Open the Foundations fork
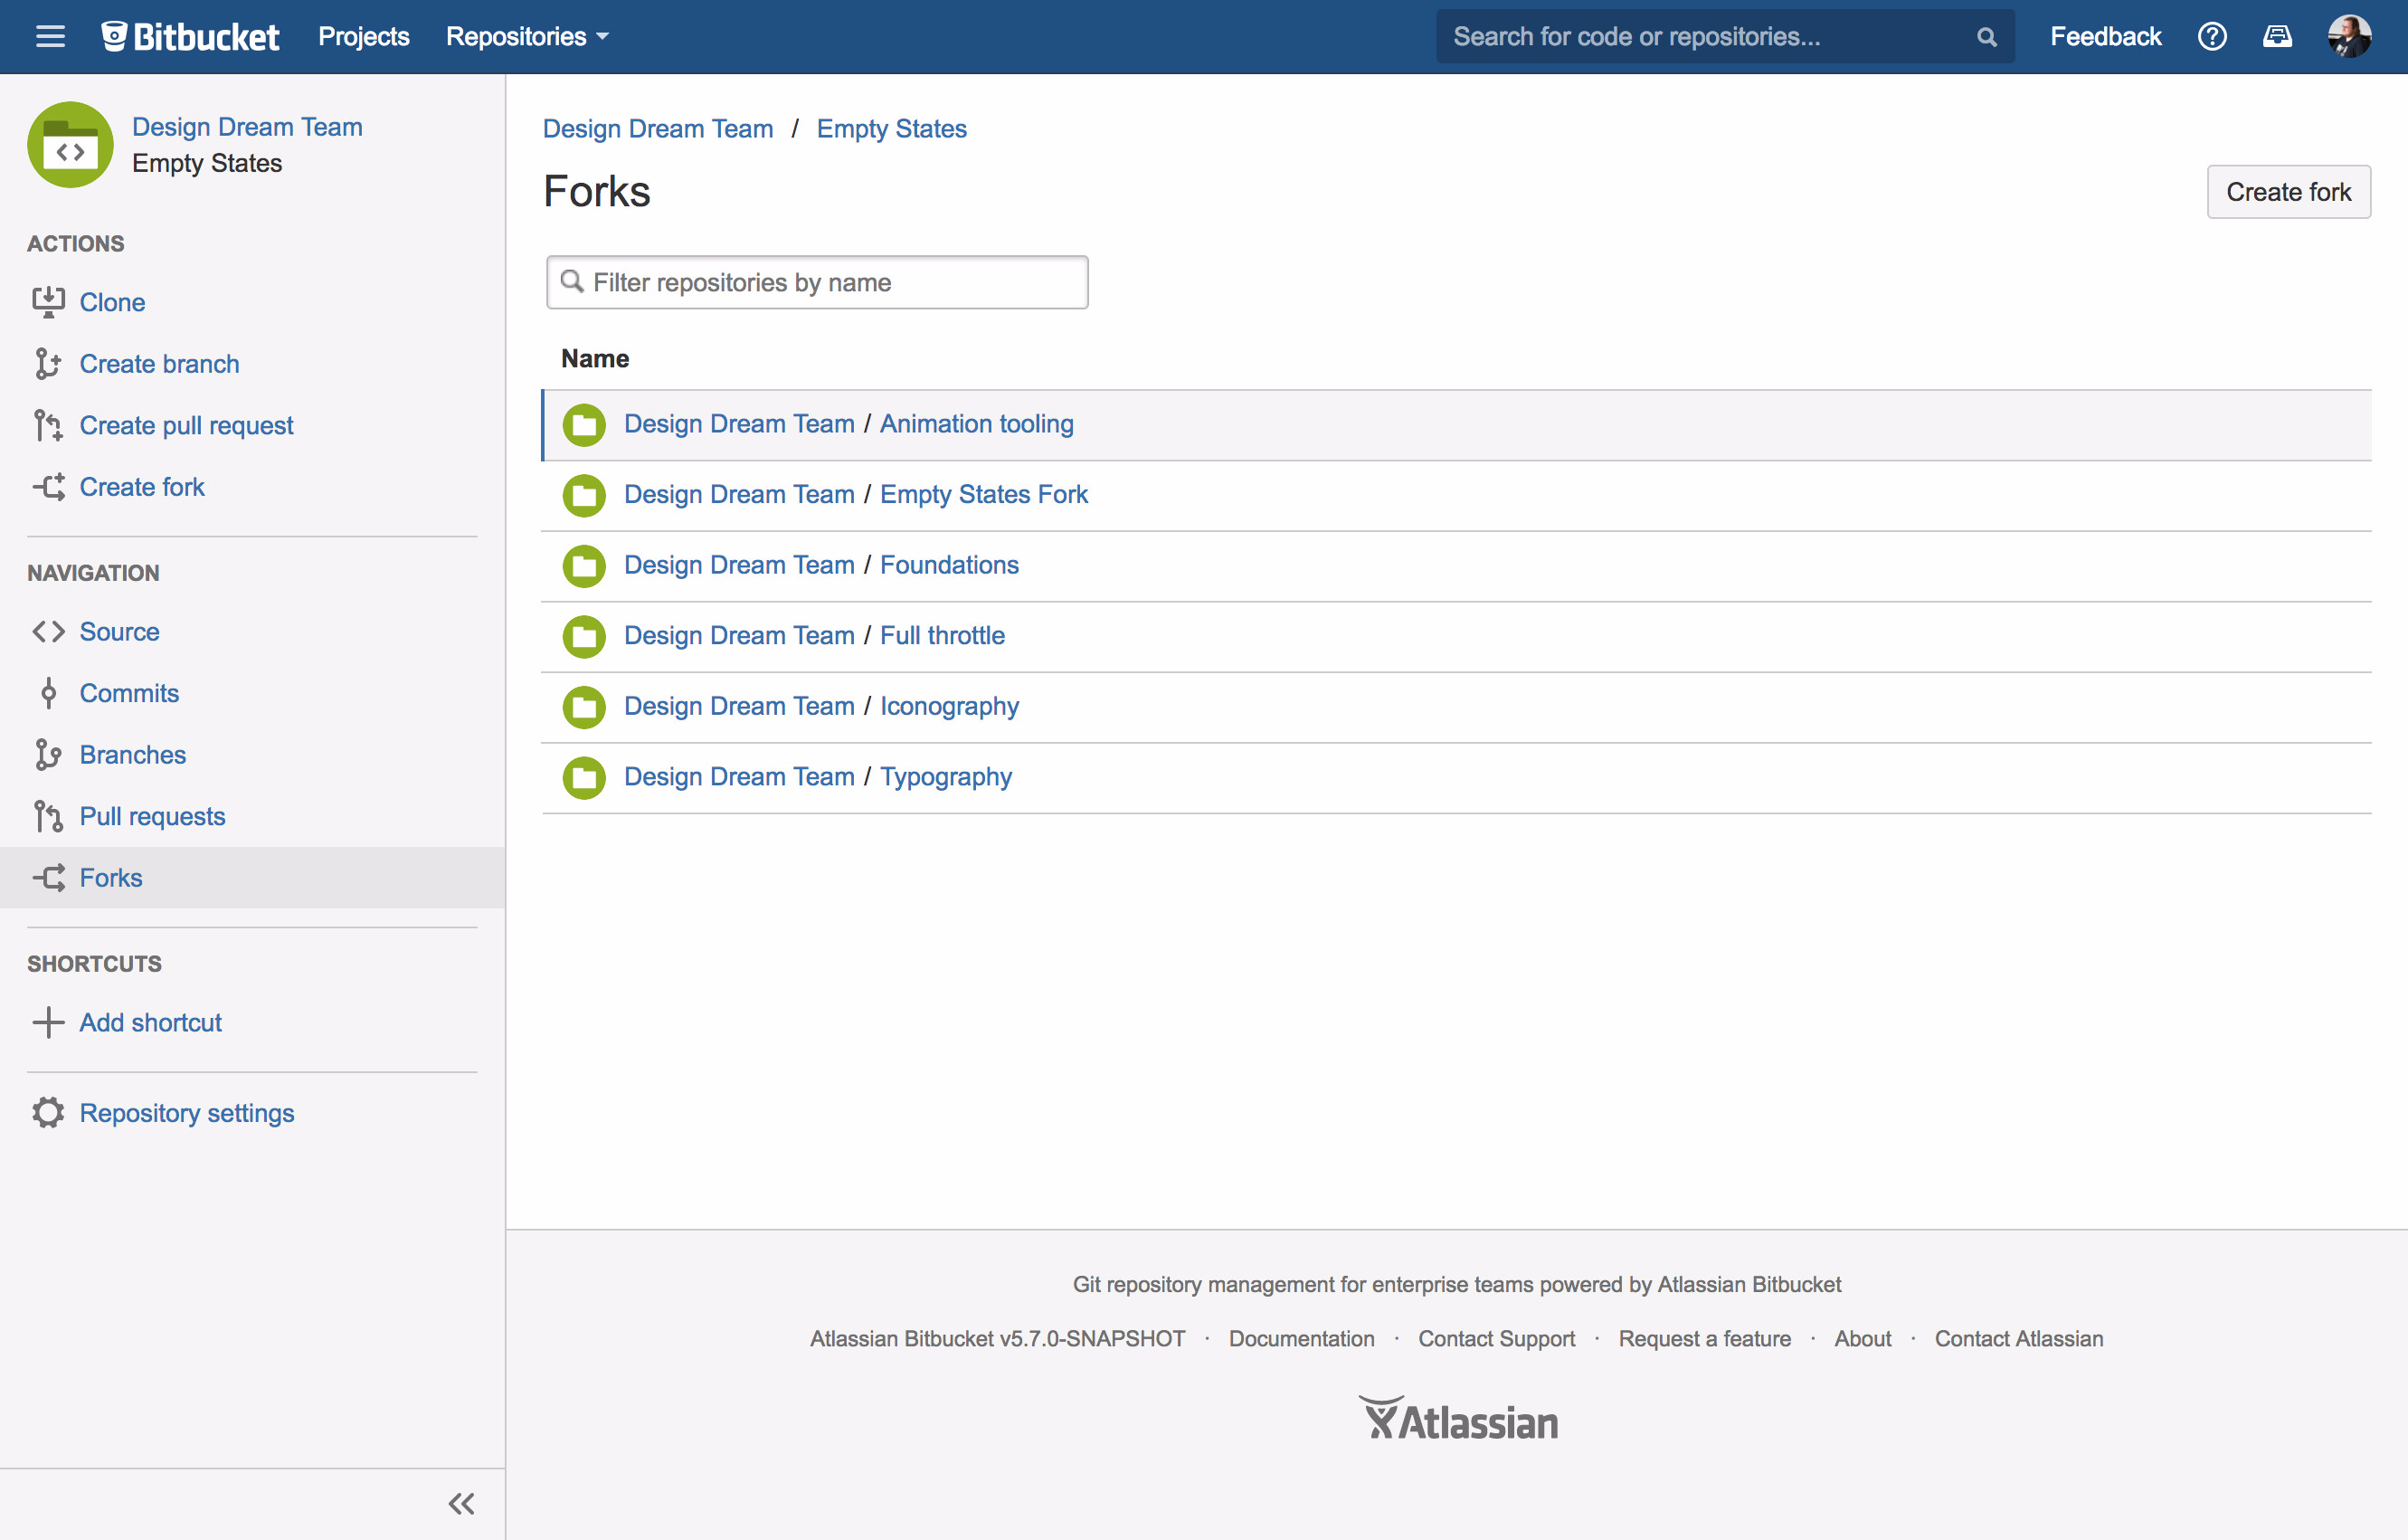Viewport: 2408px width, 1540px height. [949, 565]
